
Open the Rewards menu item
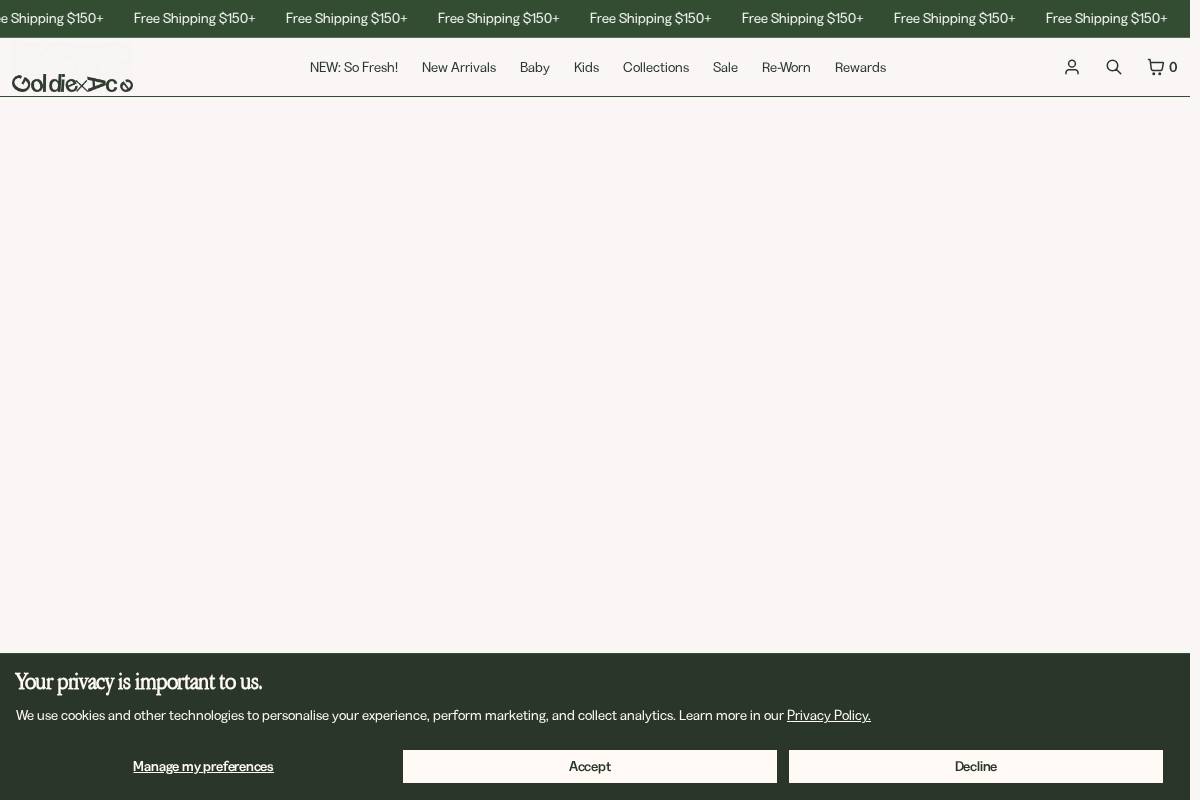pyautogui.click(x=860, y=67)
